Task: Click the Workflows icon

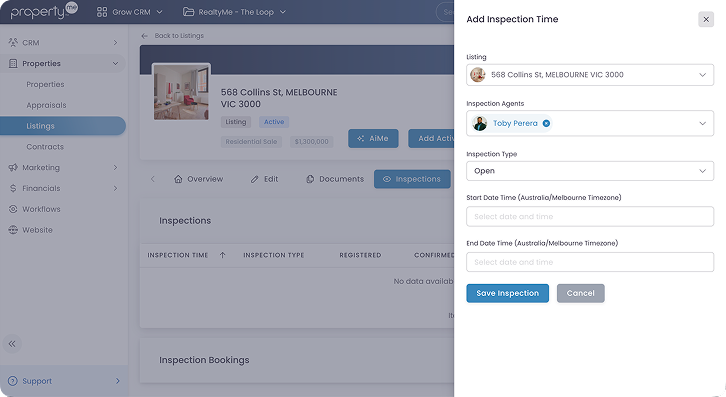Action: click(x=13, y=209)
